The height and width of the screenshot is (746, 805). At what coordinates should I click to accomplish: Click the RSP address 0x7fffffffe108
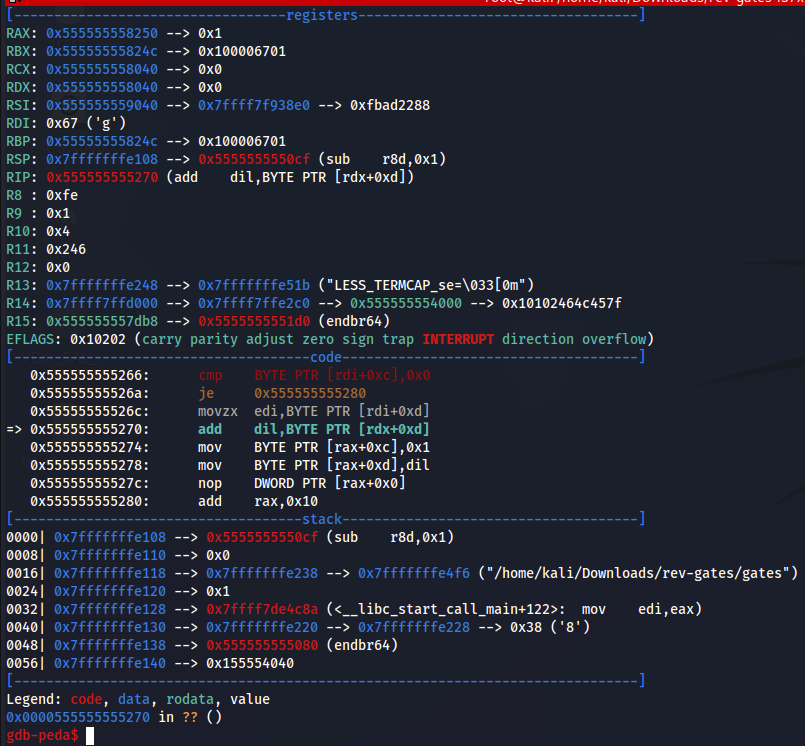(102, 159)
